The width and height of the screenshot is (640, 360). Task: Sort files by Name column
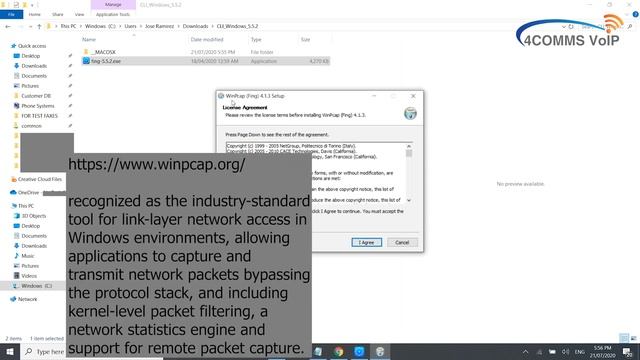[89, 40]
